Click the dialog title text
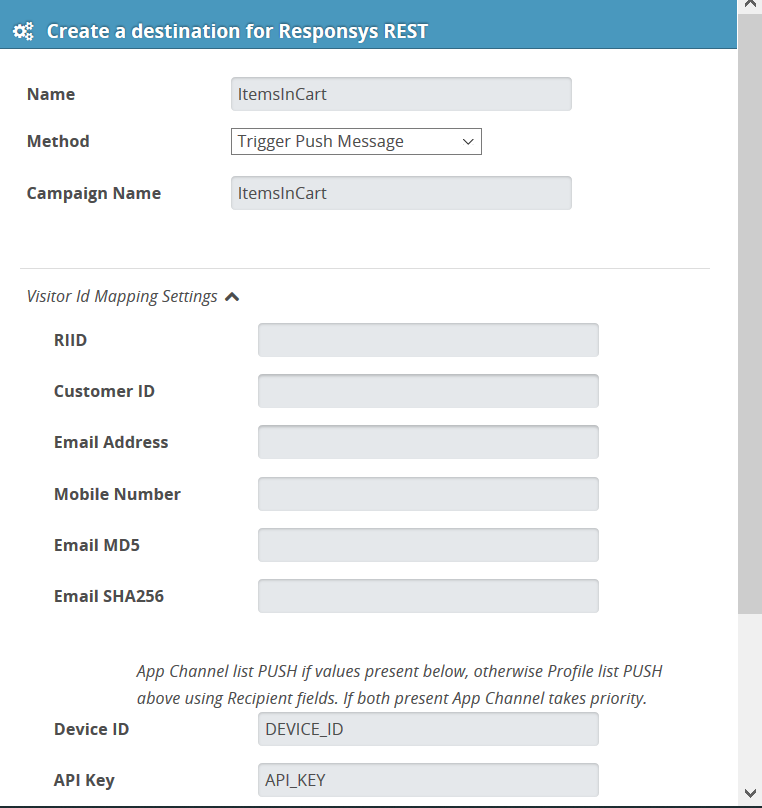The height and width of the screenshot is (808, 762). point(237,31)
